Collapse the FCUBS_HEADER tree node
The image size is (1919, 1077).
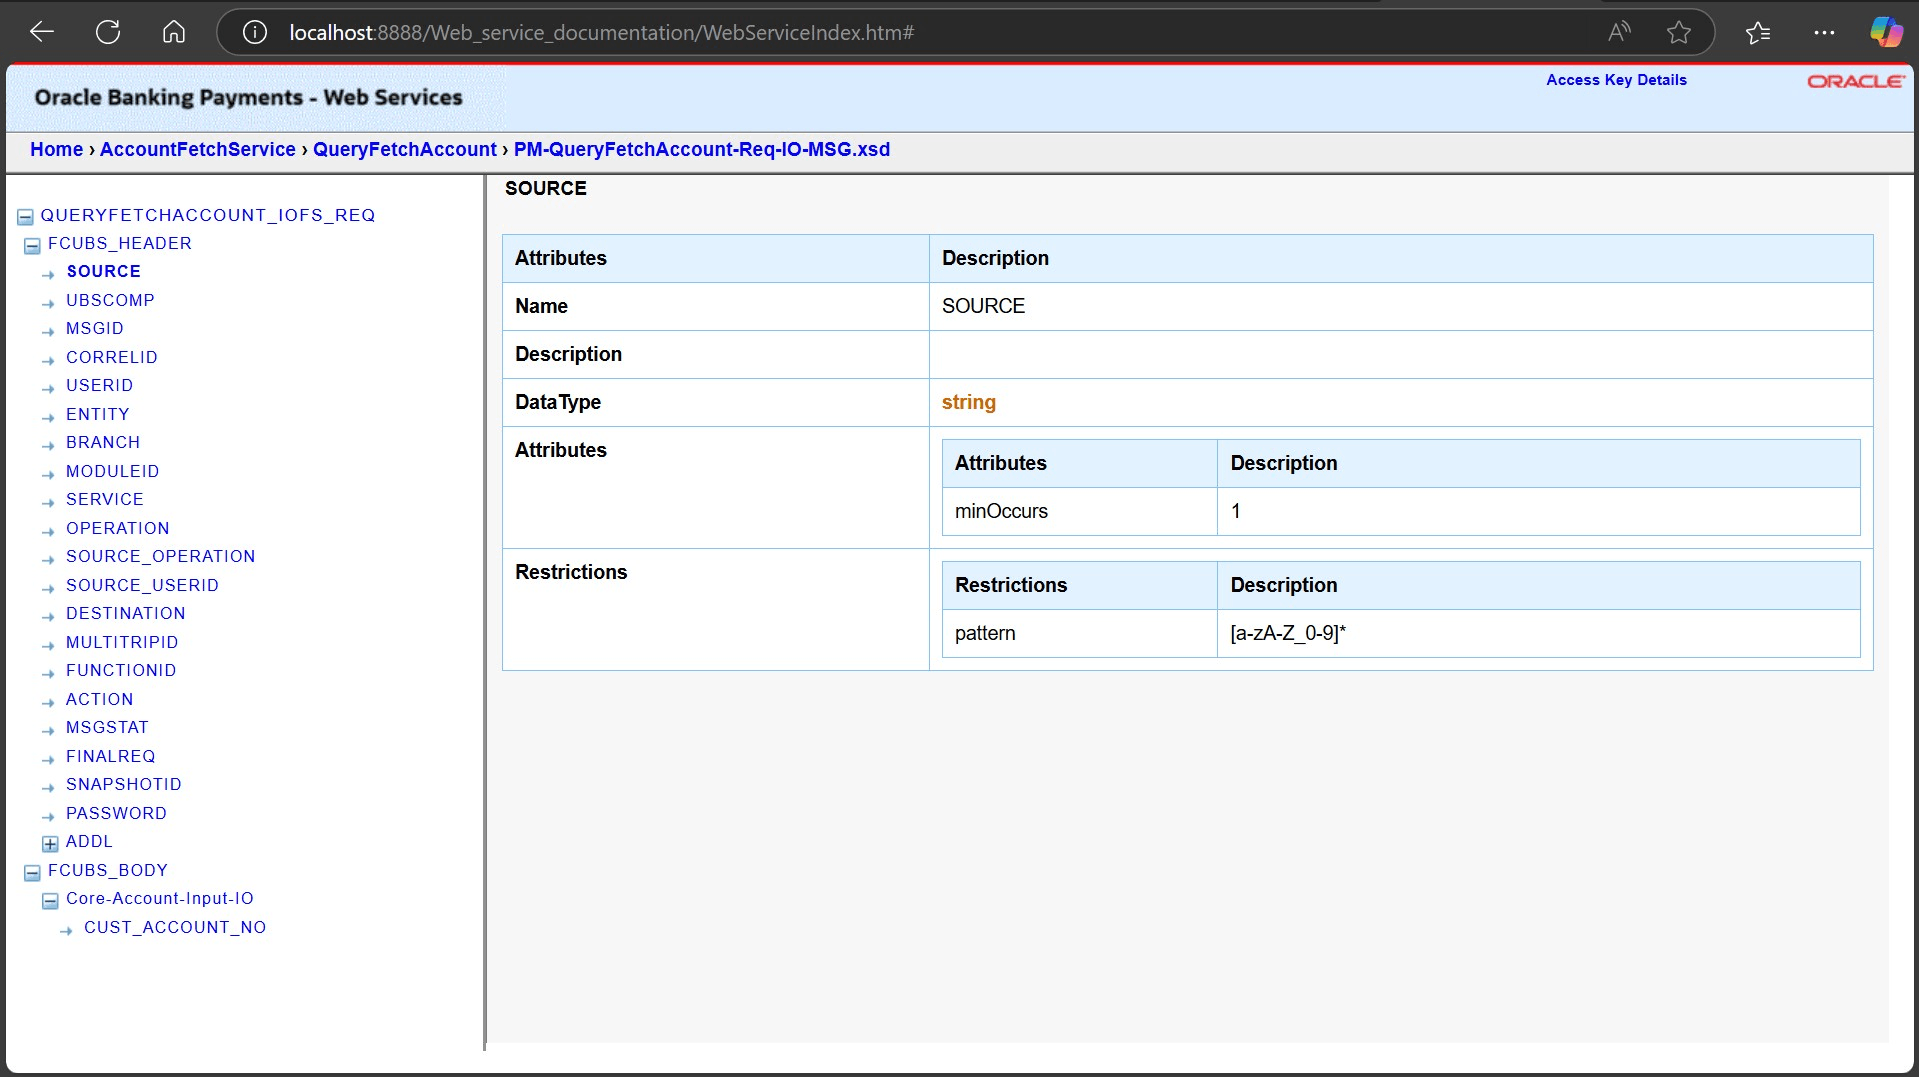(32, 245)
